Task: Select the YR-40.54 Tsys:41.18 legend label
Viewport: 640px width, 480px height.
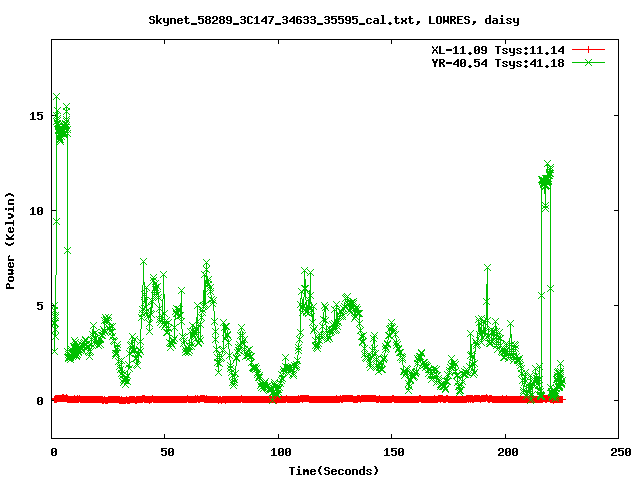Action: click(498, 63)
